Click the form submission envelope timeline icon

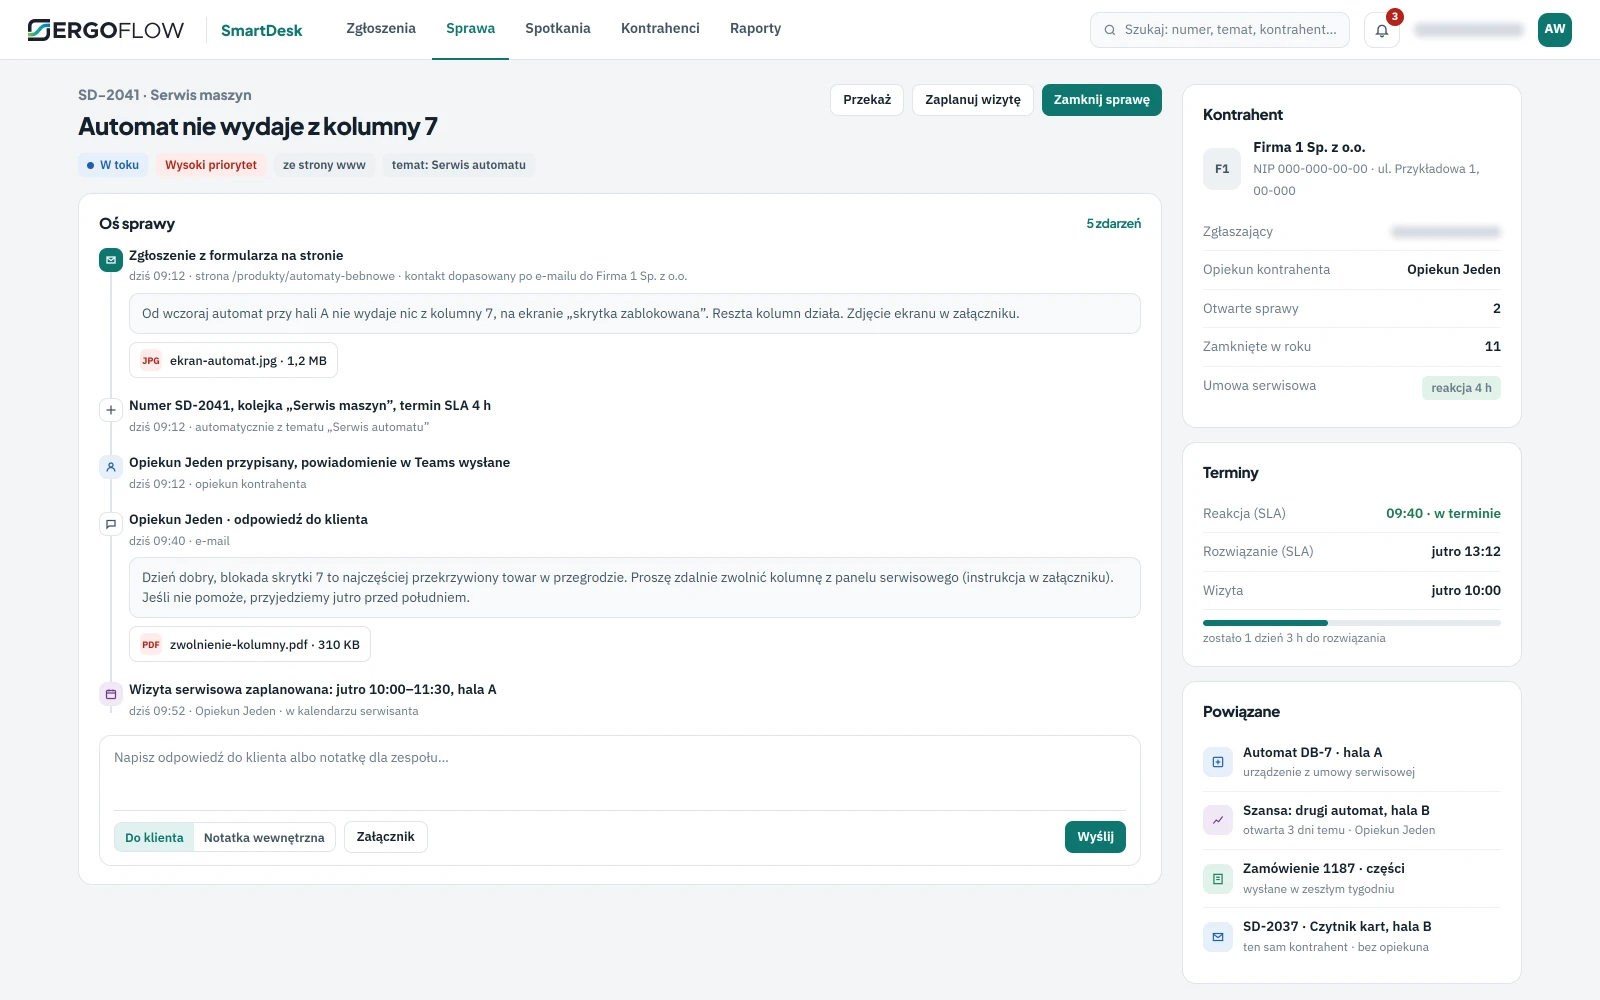click(111, 260)
